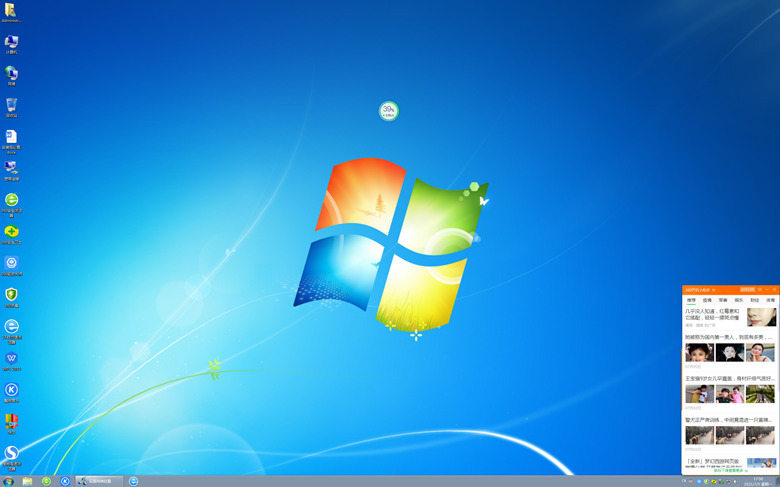
Task: Open the 梦幻西游网页版 ad headline
Action: [712, 462]
